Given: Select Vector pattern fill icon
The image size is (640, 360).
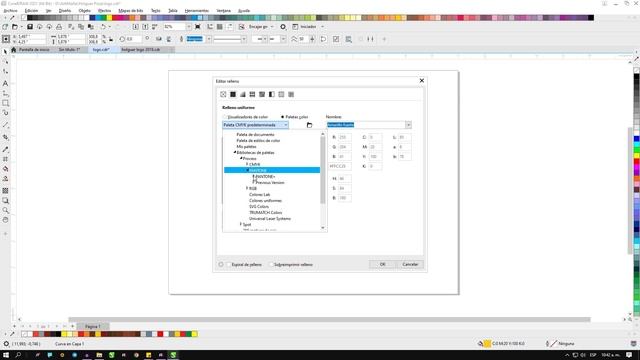Looking at the screenshot, I should click(252, 94).
